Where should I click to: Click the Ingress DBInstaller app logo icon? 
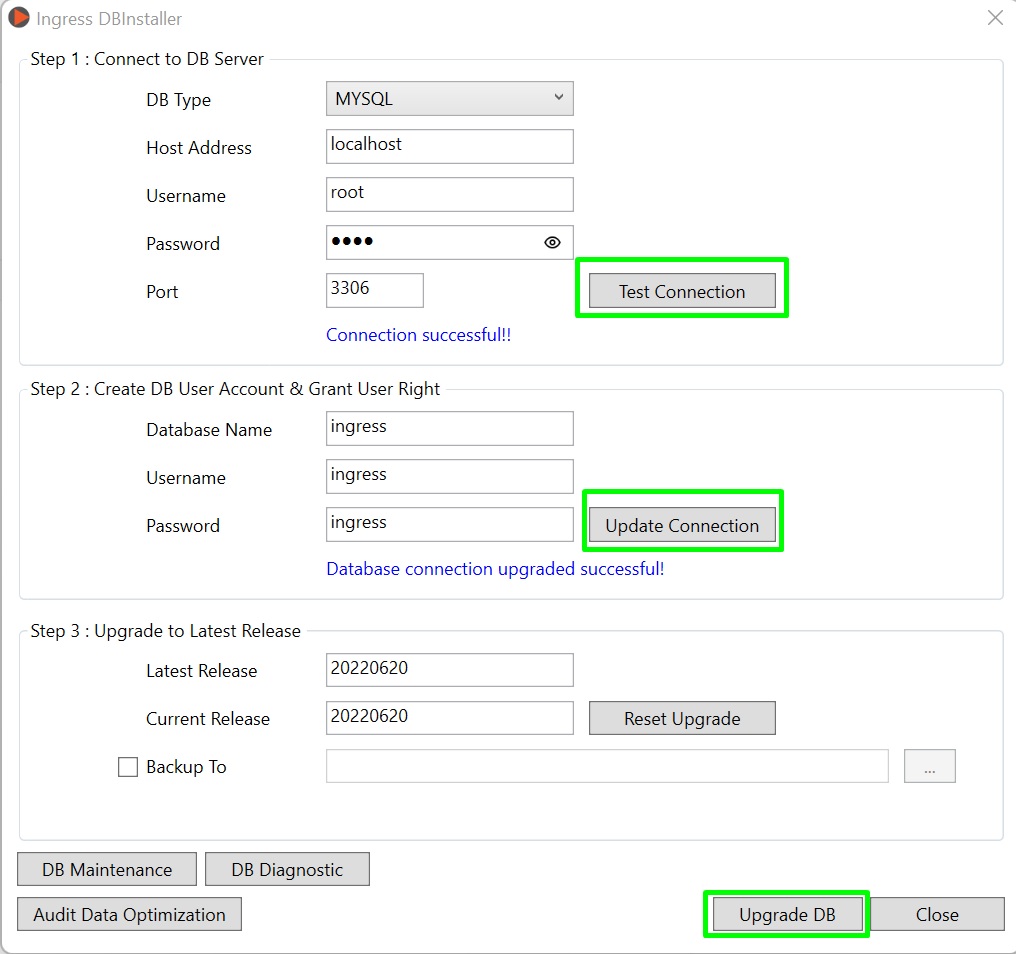19,17
